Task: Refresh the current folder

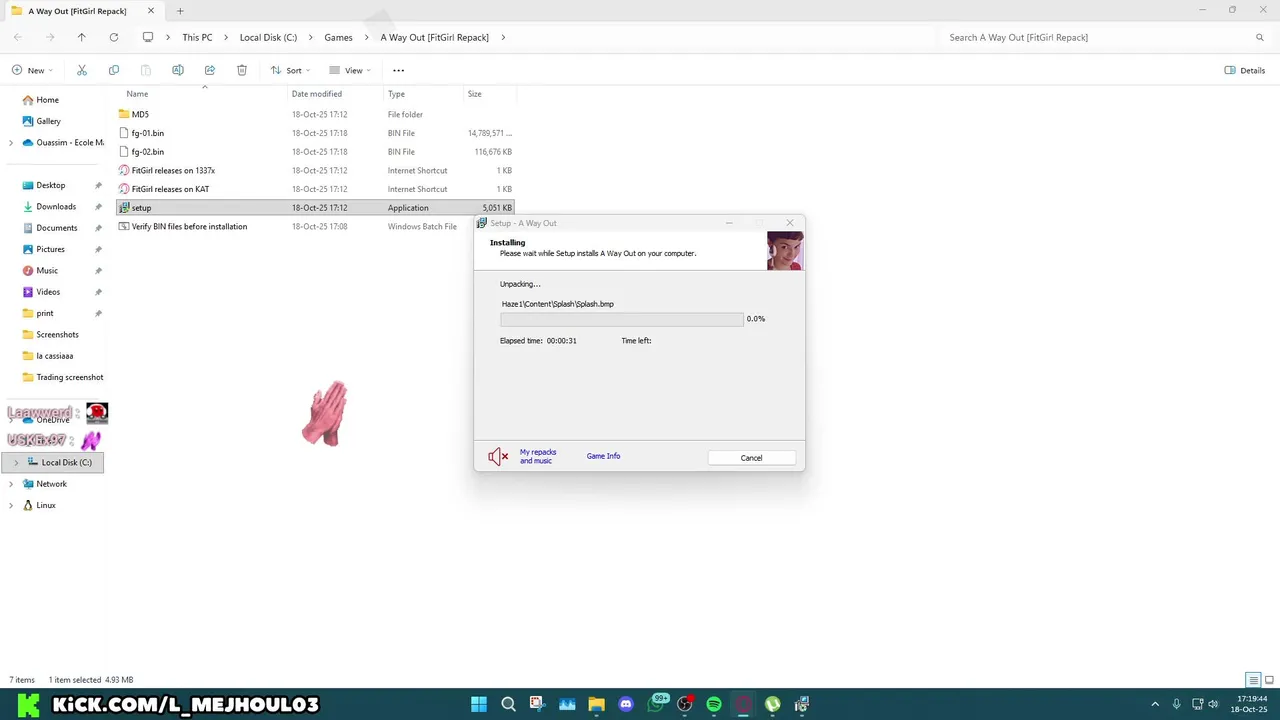Action: (x=114, y=37)
